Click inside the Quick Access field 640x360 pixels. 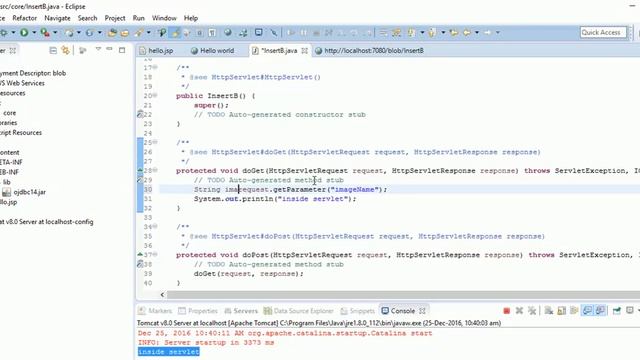point(603,32)
